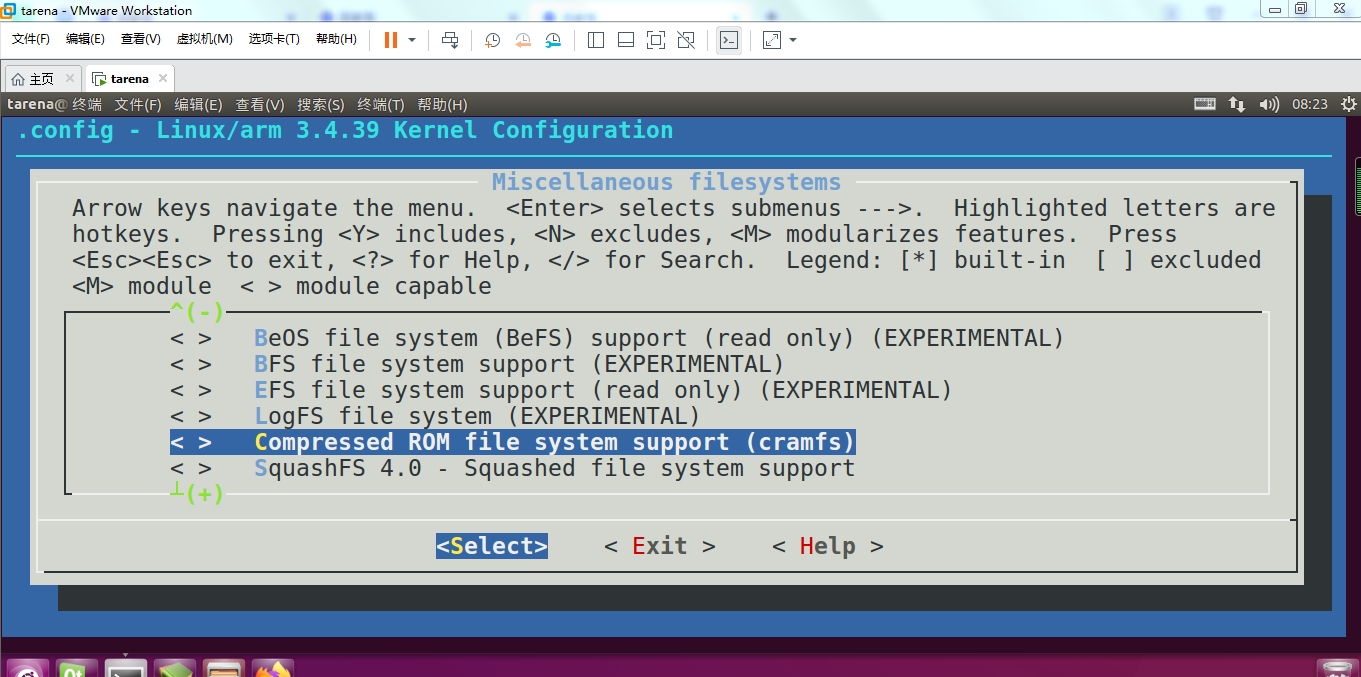Toggle Compressed ROM file system (cramfs)

coord(513,442)
